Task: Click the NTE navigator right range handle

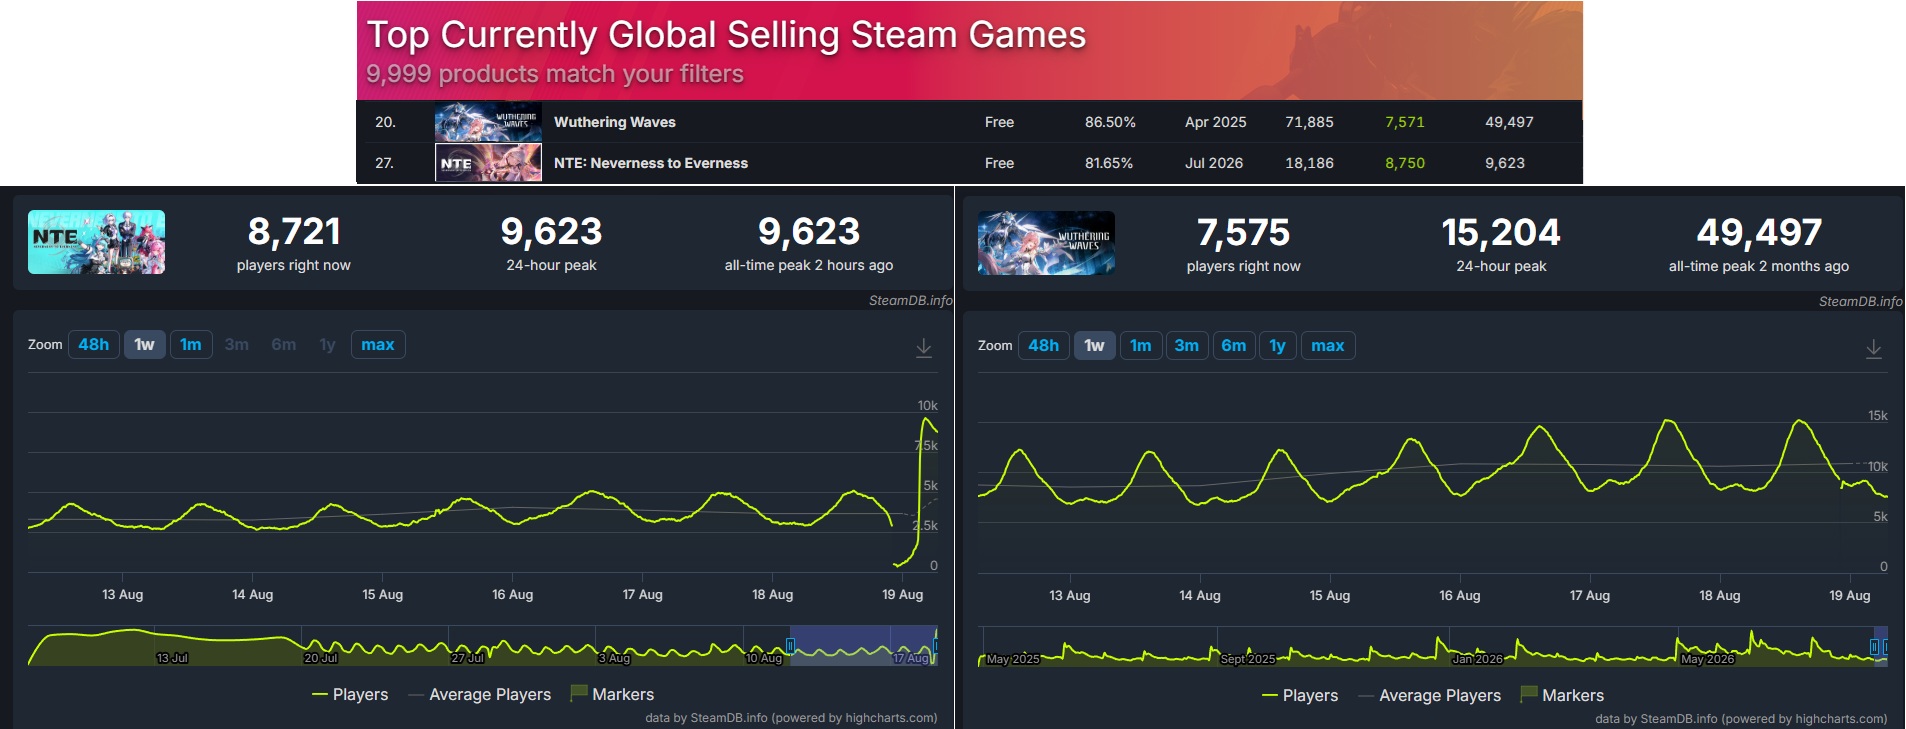Action: pyautogui.click(x=937, y=646)
